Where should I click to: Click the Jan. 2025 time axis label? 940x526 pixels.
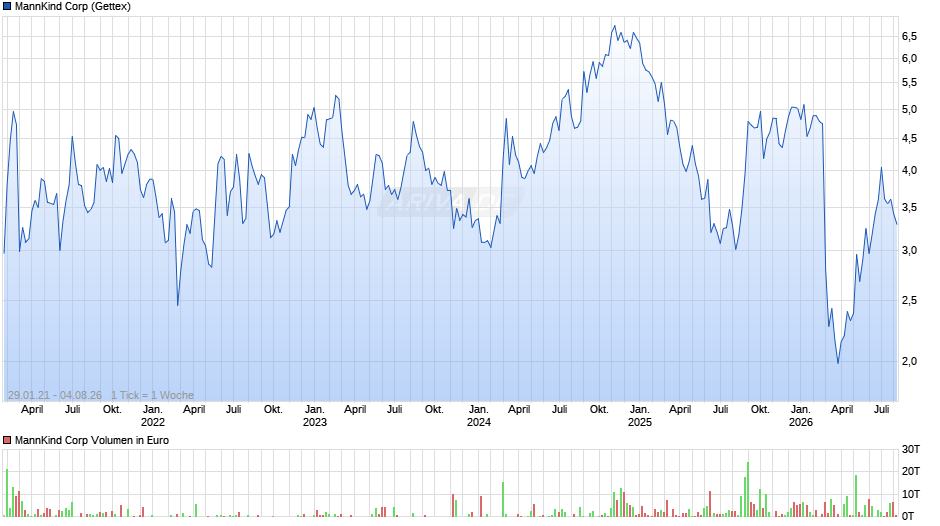pos(640,416)
